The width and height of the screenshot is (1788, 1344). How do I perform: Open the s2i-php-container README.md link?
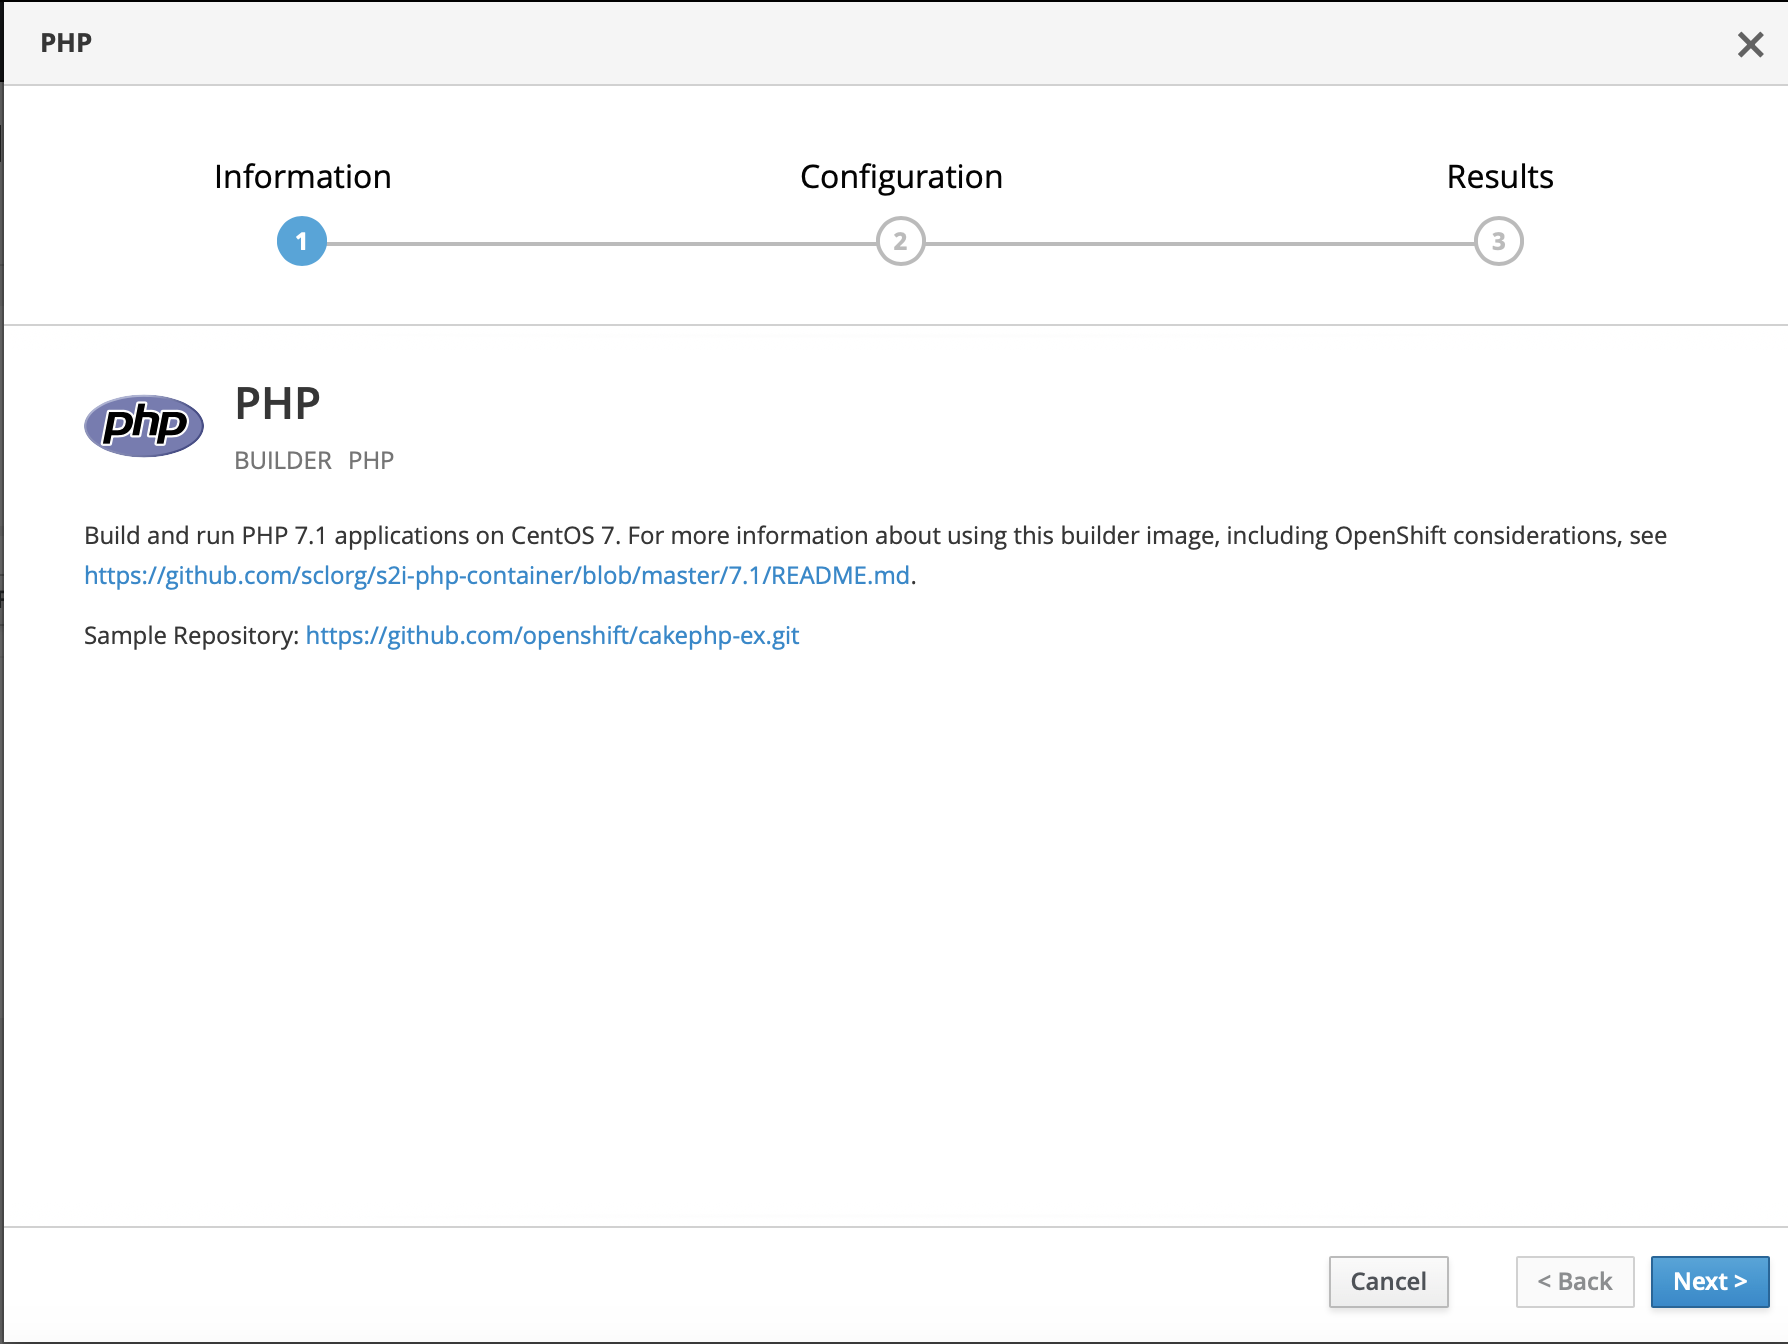coord(497,576)
